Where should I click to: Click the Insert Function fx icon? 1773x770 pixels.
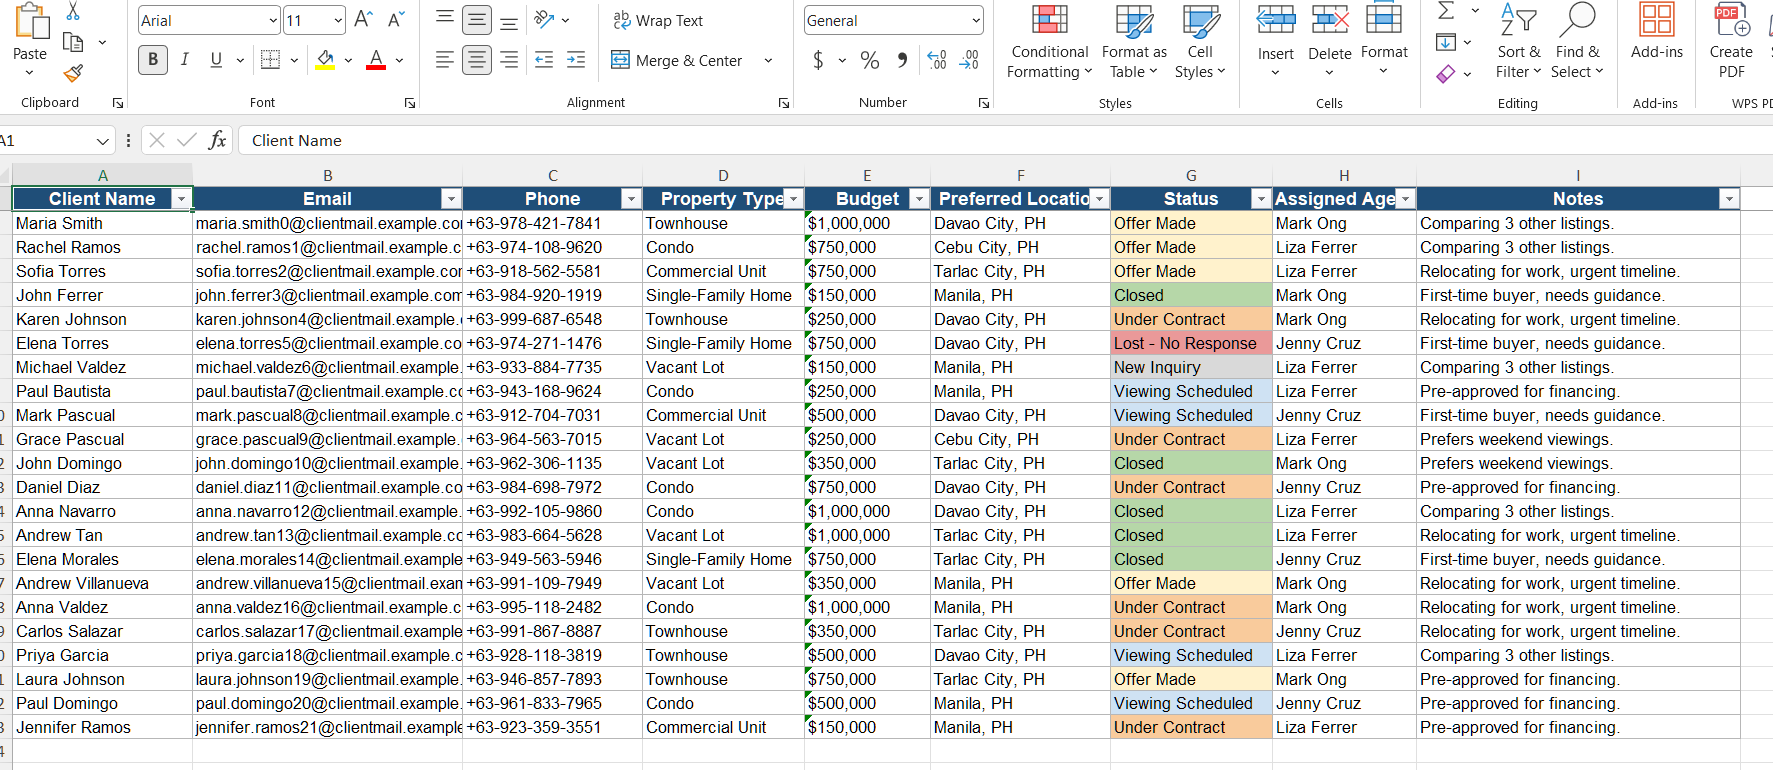(217, 140)
